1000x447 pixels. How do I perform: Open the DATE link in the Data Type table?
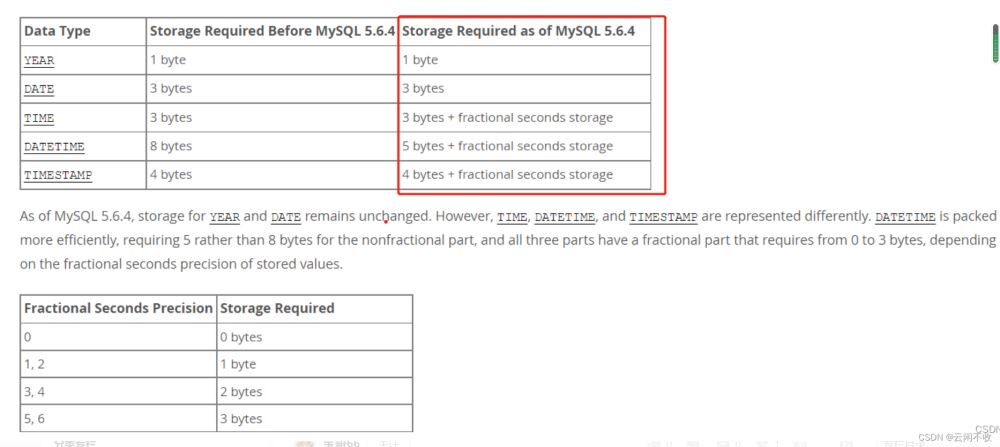39,89
